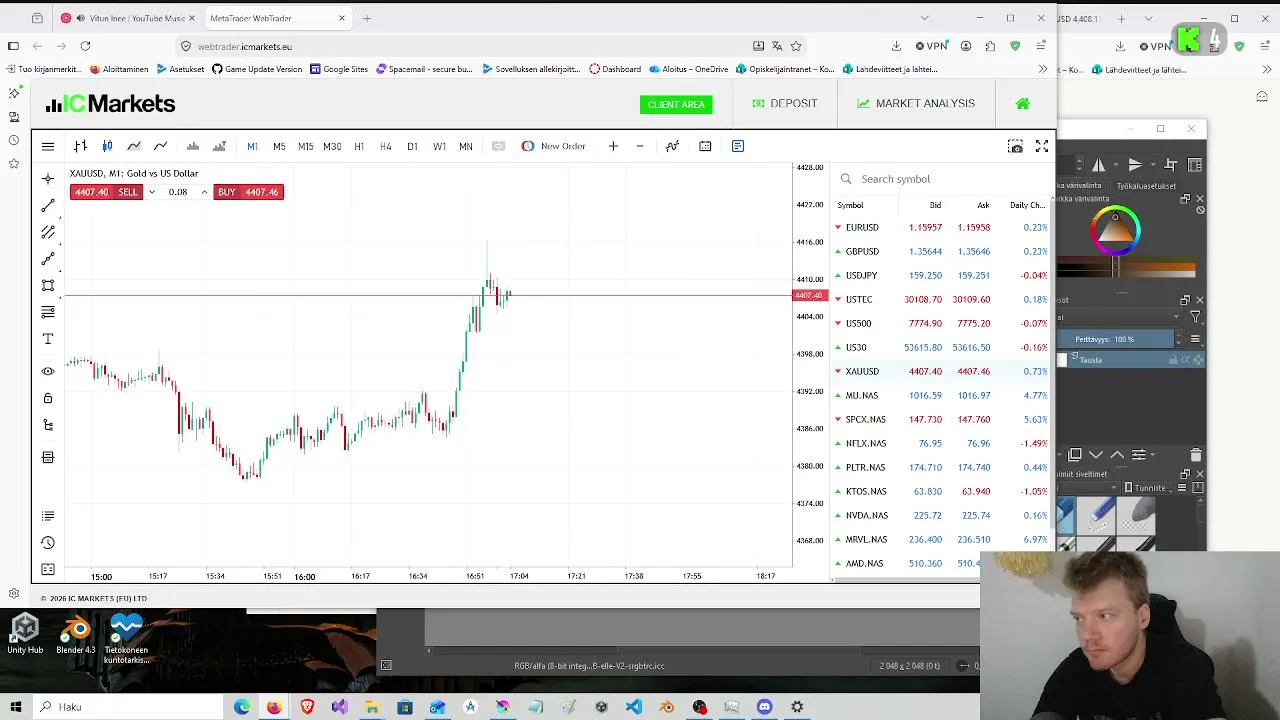The width and height of the screenshot is (1280, 720).
Task: Open the Krita layer filter funnel icon
Action: tap(1195, 317)
